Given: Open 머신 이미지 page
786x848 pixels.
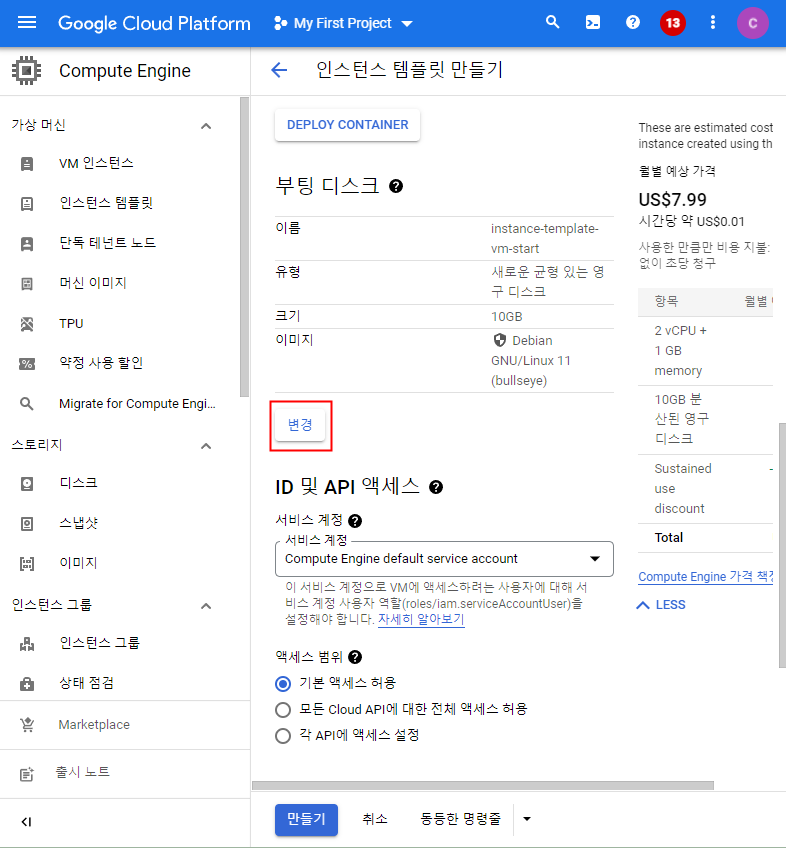Looking at the screenshot, I should coord(93,283).
